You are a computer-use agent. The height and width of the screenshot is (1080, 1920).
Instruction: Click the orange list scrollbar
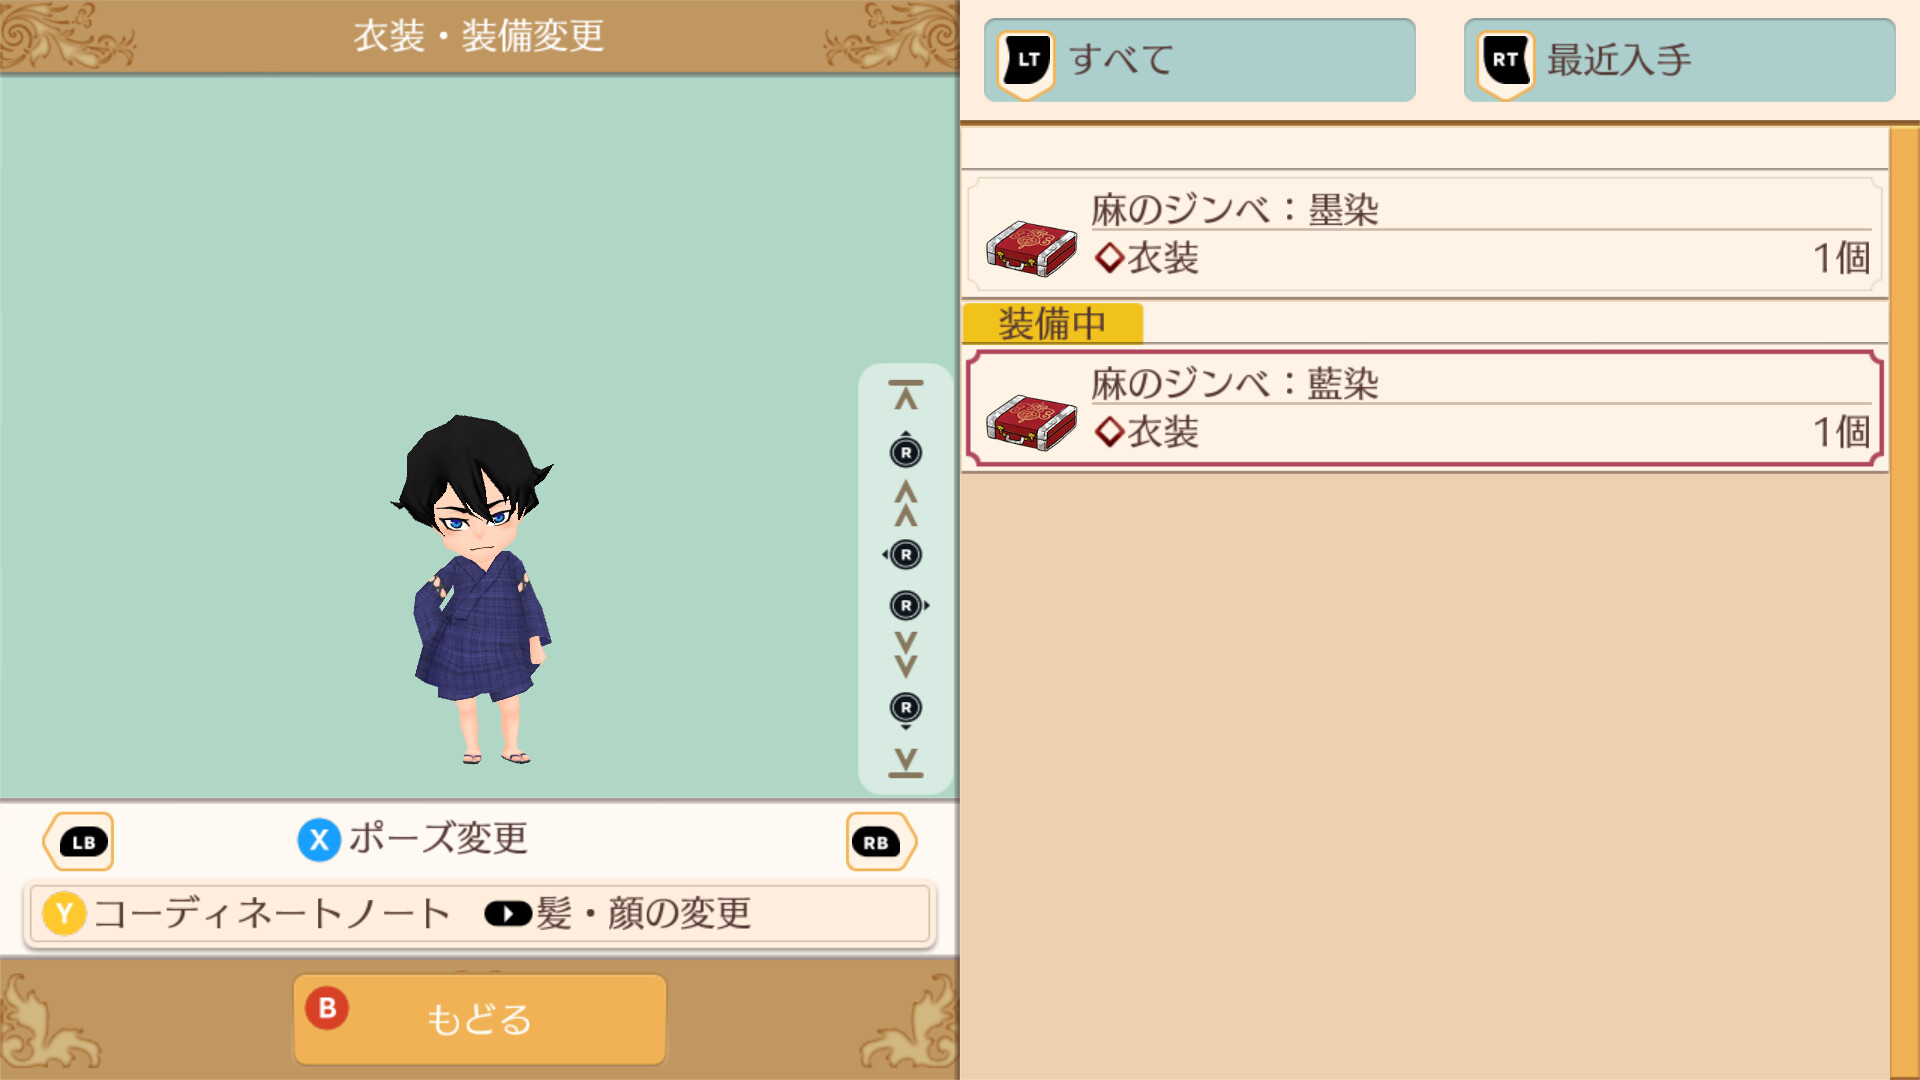(1904, 602)
